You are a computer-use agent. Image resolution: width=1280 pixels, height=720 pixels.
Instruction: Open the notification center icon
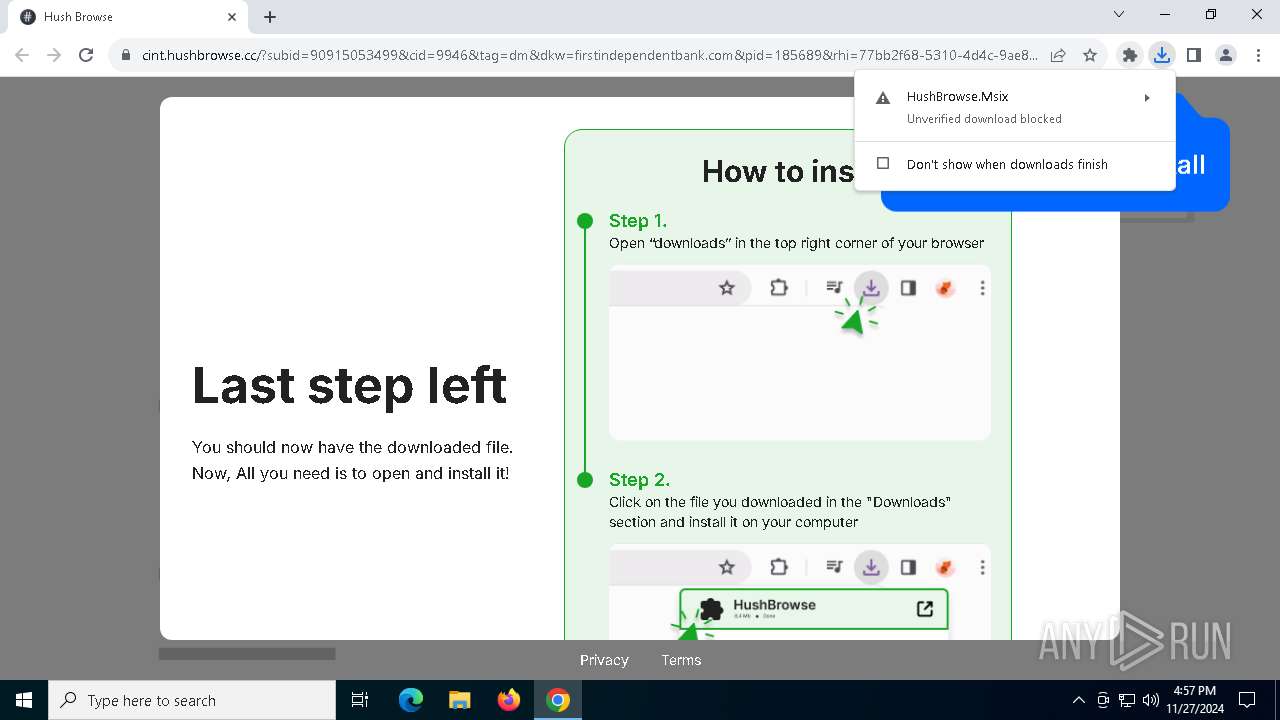1247,700
